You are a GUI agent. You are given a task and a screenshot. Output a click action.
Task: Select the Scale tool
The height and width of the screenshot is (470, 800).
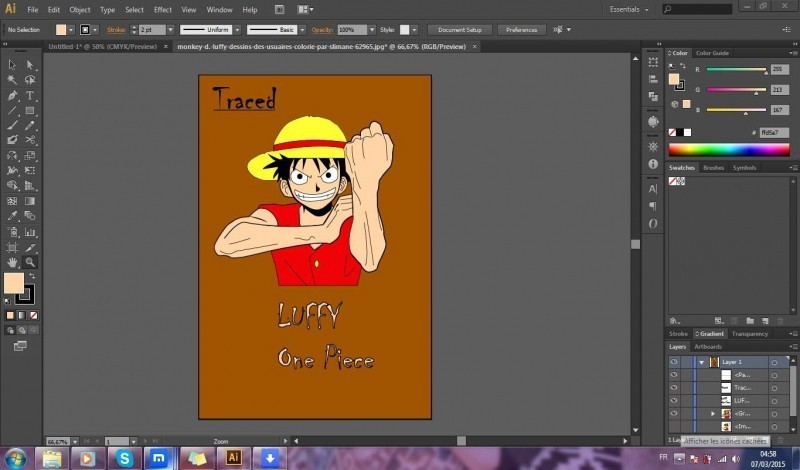(x=30, y=155)
